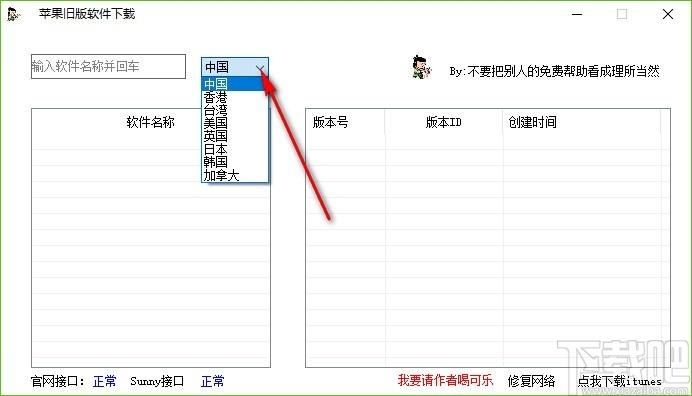692x396 pixels.
Task: Pick 美国 from the region list
Action: tap(235, 123)
